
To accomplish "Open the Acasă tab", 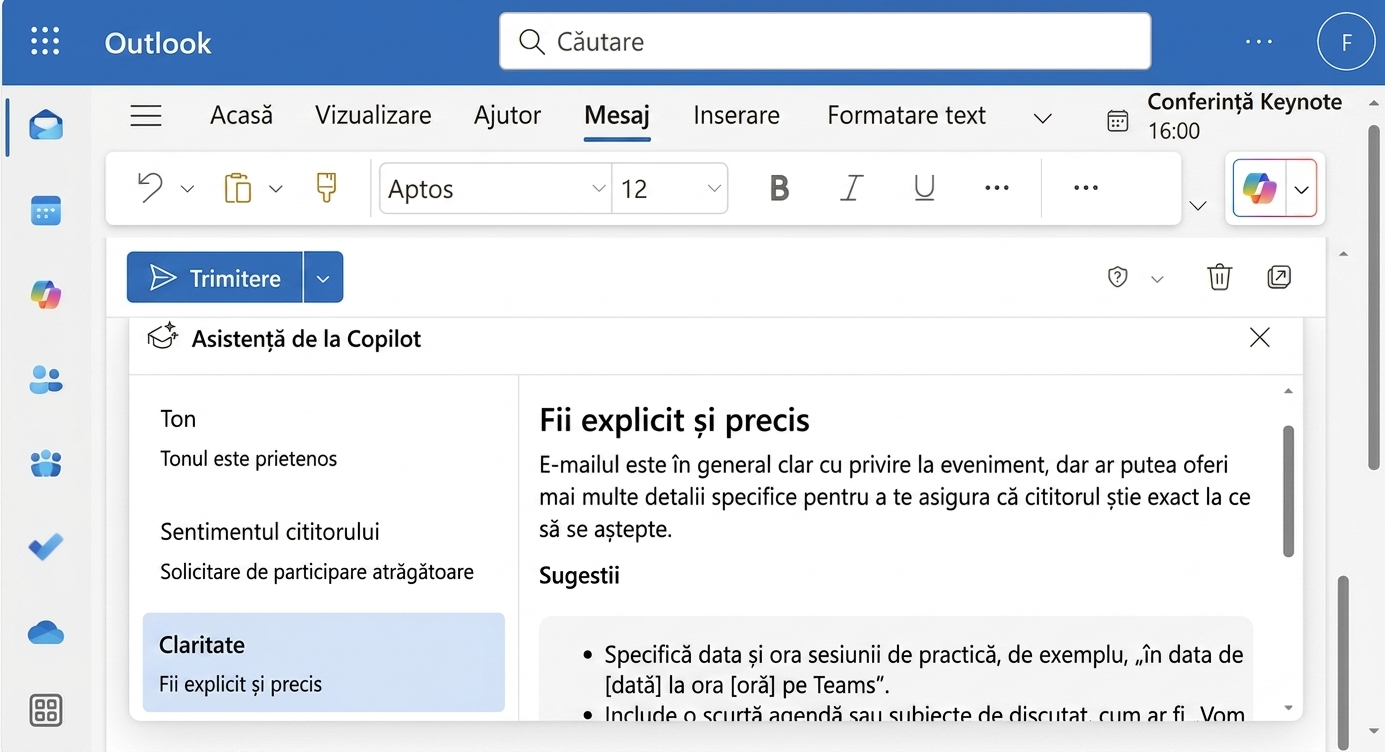I will (x=241, y=116).
